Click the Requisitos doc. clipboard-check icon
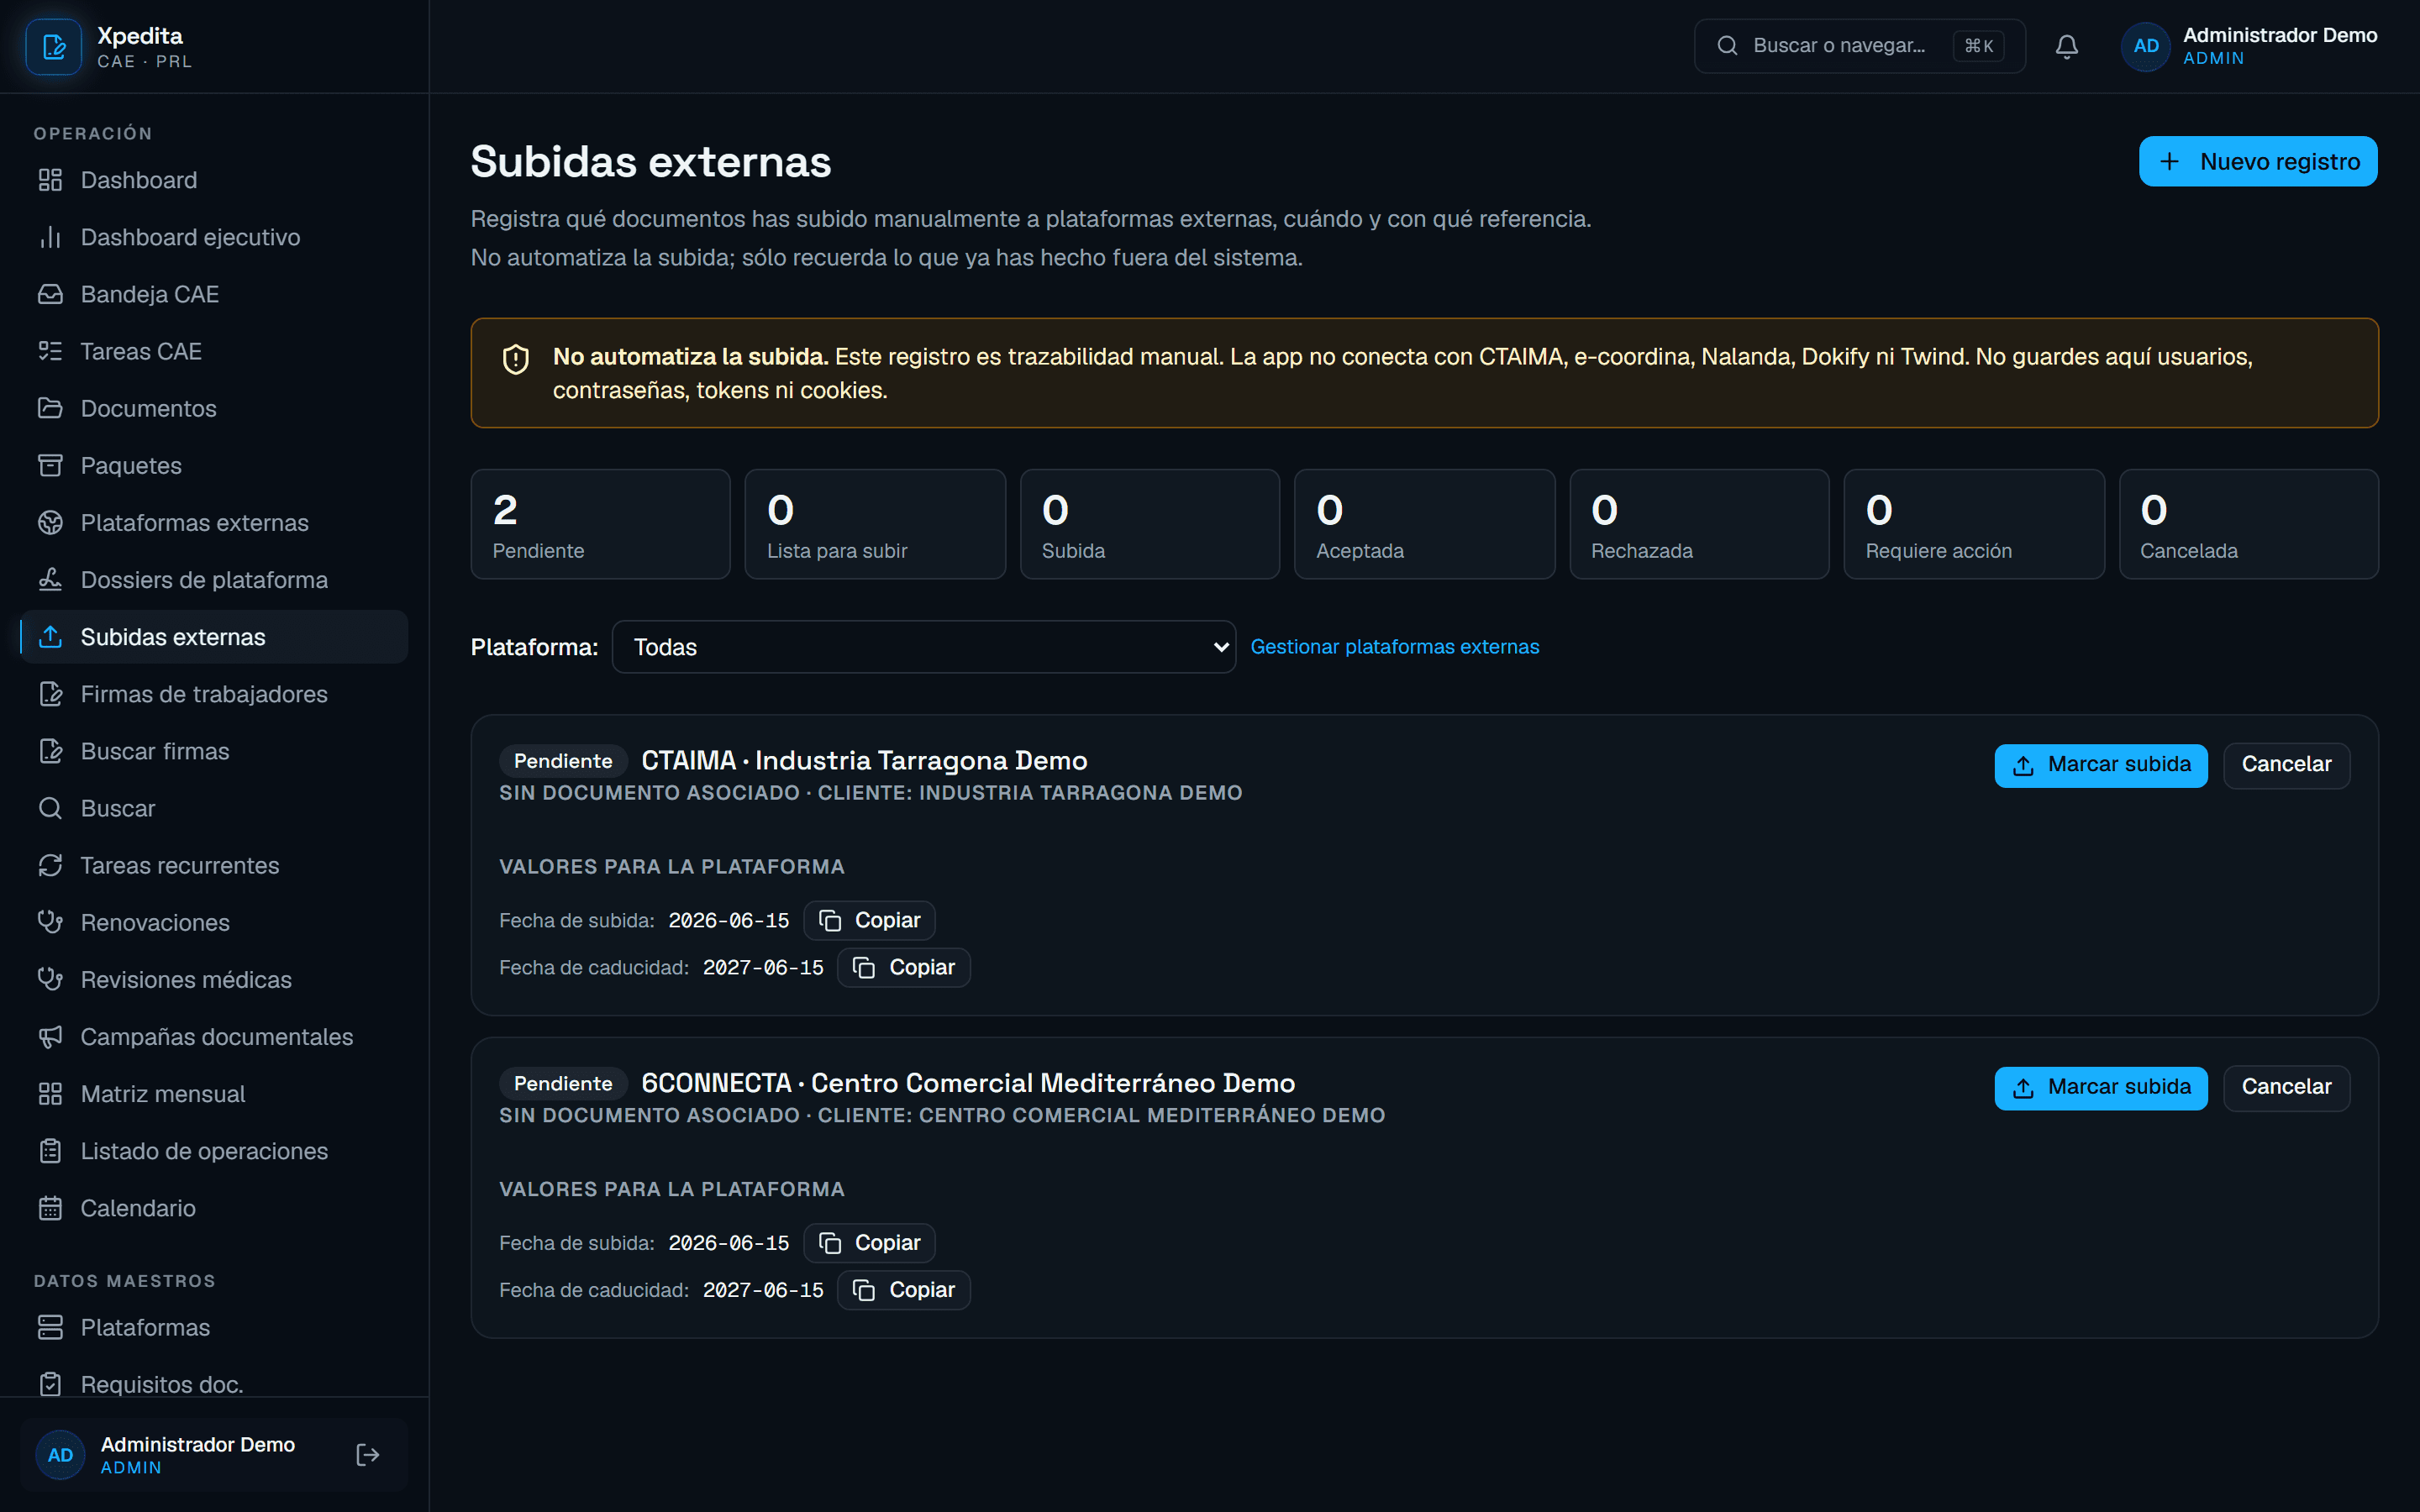2420x1512 pixels. 50,1384
